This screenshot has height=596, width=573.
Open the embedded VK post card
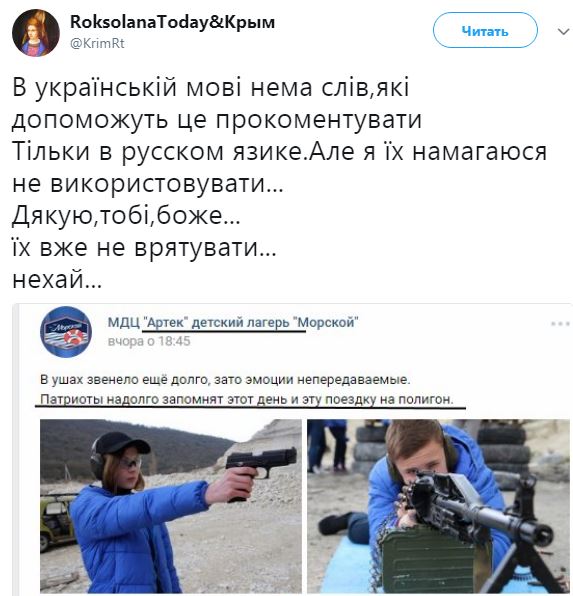[292, 449]
